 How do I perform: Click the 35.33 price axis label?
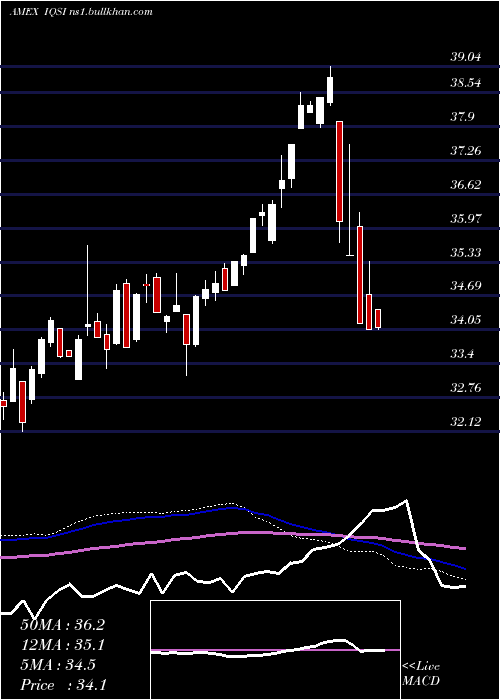coord(466,253)
